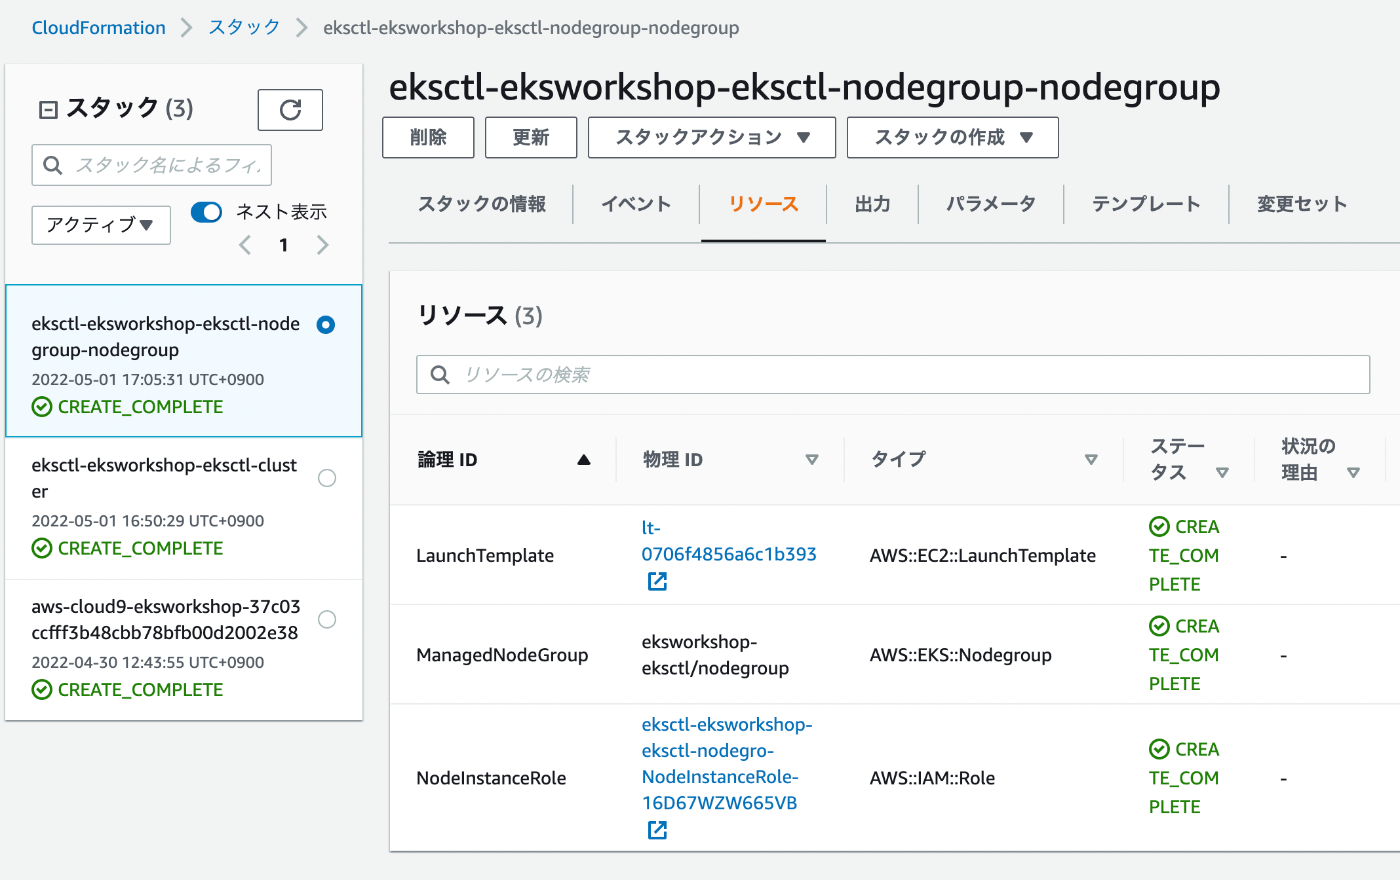The width and height of the screenshot is (1400, 880).
Task: Open the アクティブ filter dropdown
Action: pos(101,225)
